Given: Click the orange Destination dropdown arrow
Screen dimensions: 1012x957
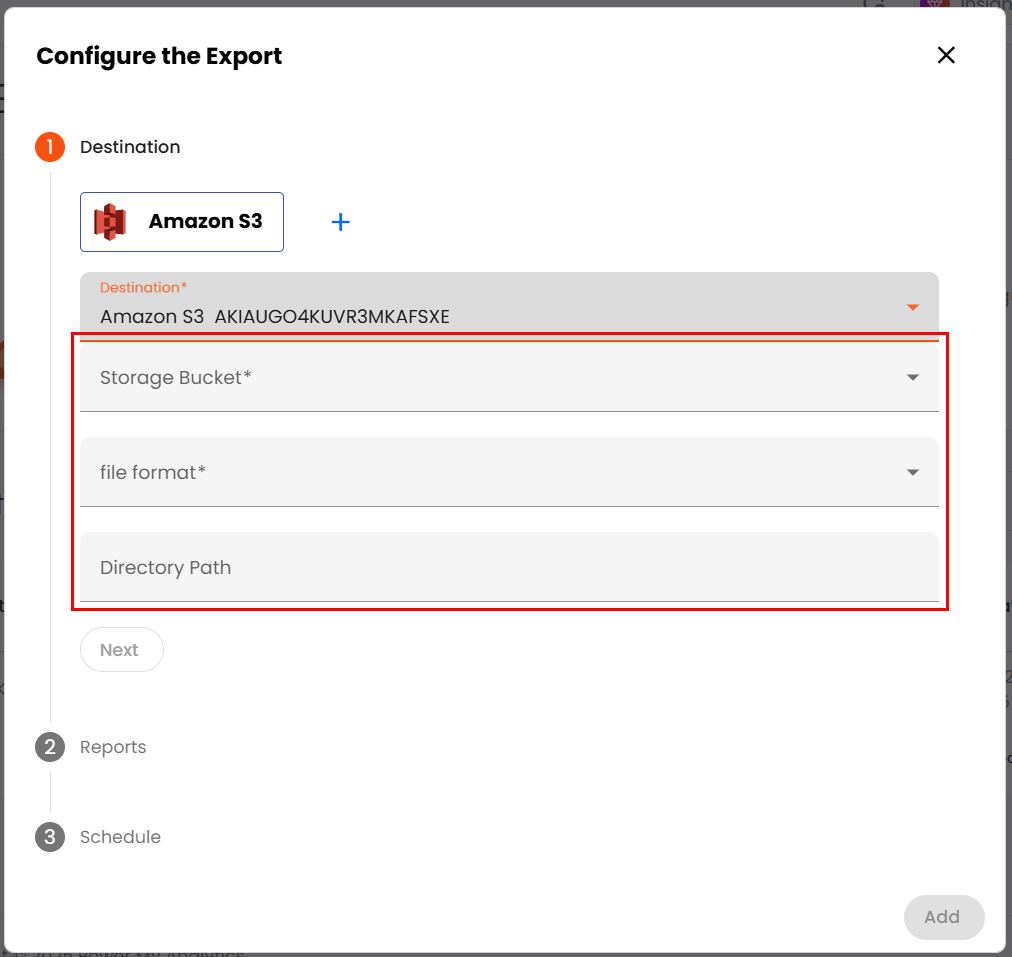Looking at the screenshot, I should click(x=912, y=307).
